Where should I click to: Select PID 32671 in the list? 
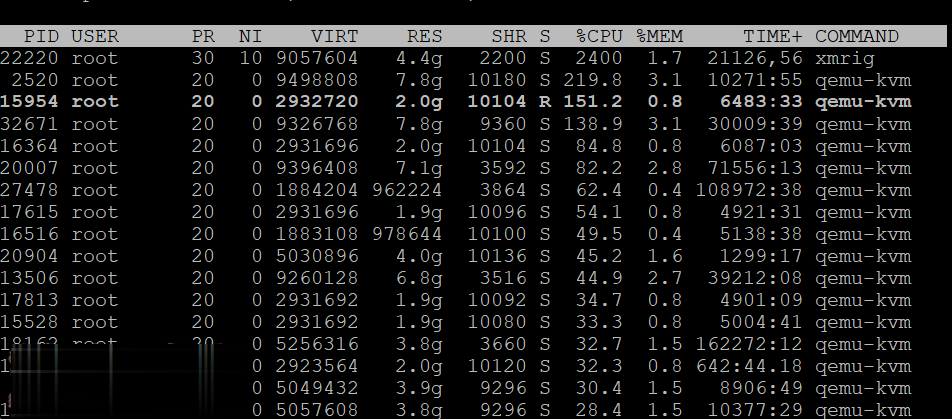click(x=32, y=124)
